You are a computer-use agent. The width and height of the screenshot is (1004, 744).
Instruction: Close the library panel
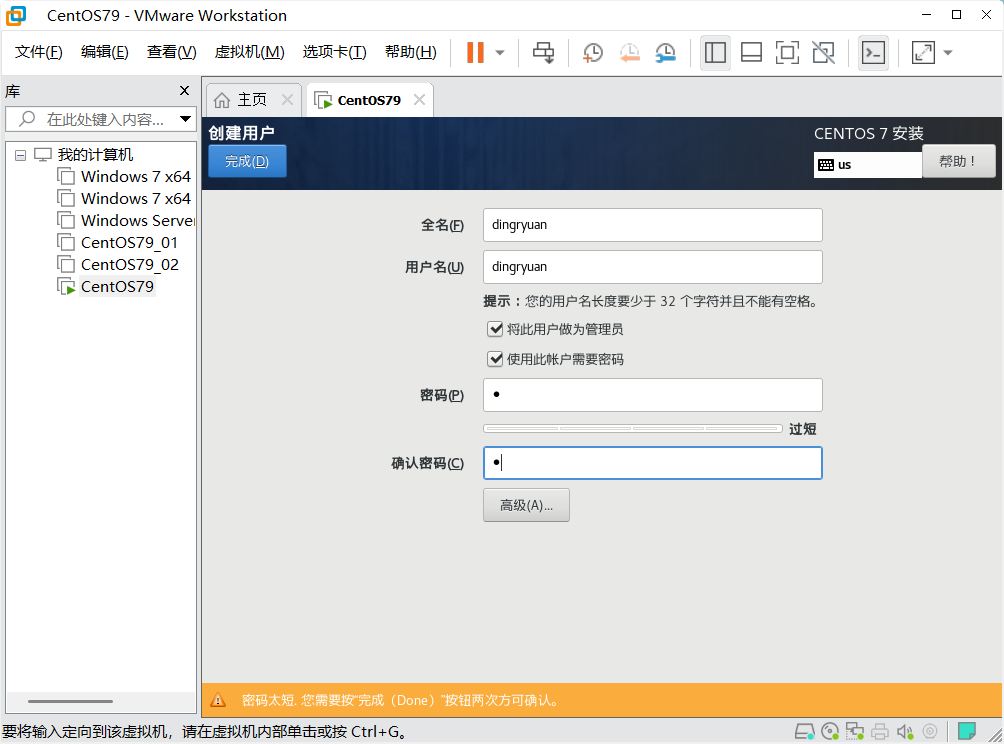[184, 90]
